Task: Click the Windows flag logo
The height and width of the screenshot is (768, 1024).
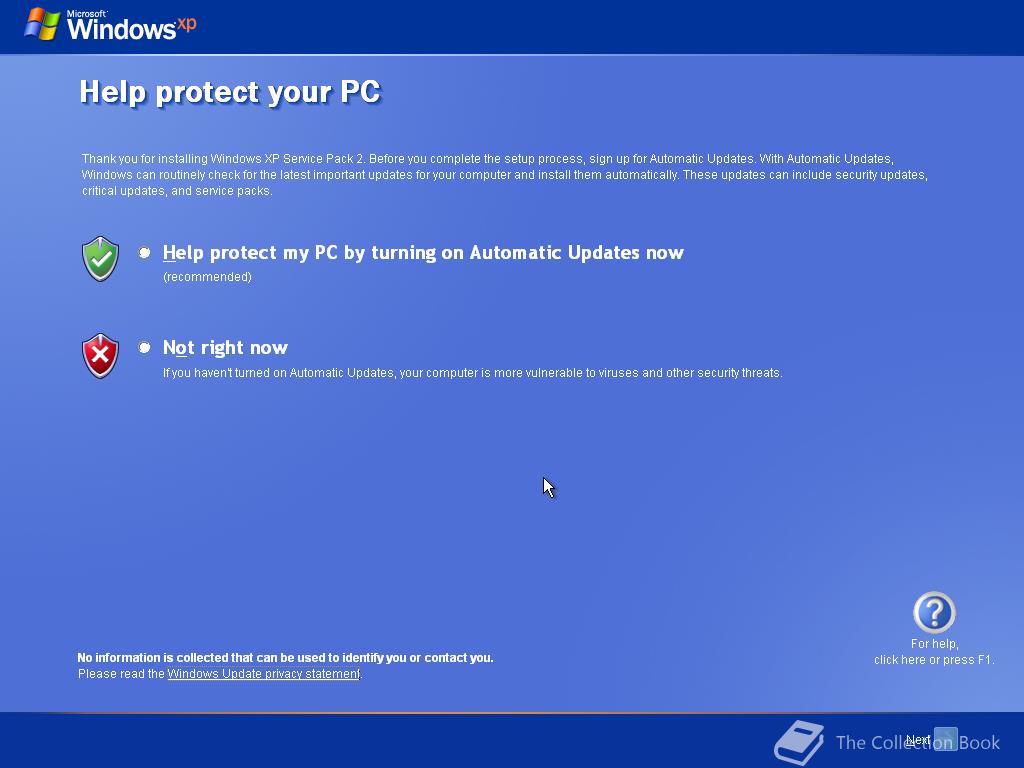Action: point(42,25)
